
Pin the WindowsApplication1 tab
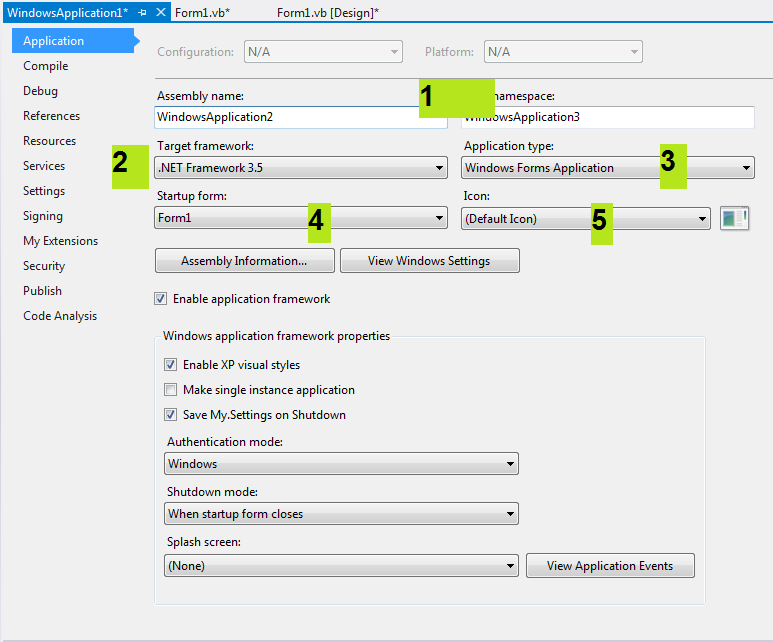pos(142,13)
